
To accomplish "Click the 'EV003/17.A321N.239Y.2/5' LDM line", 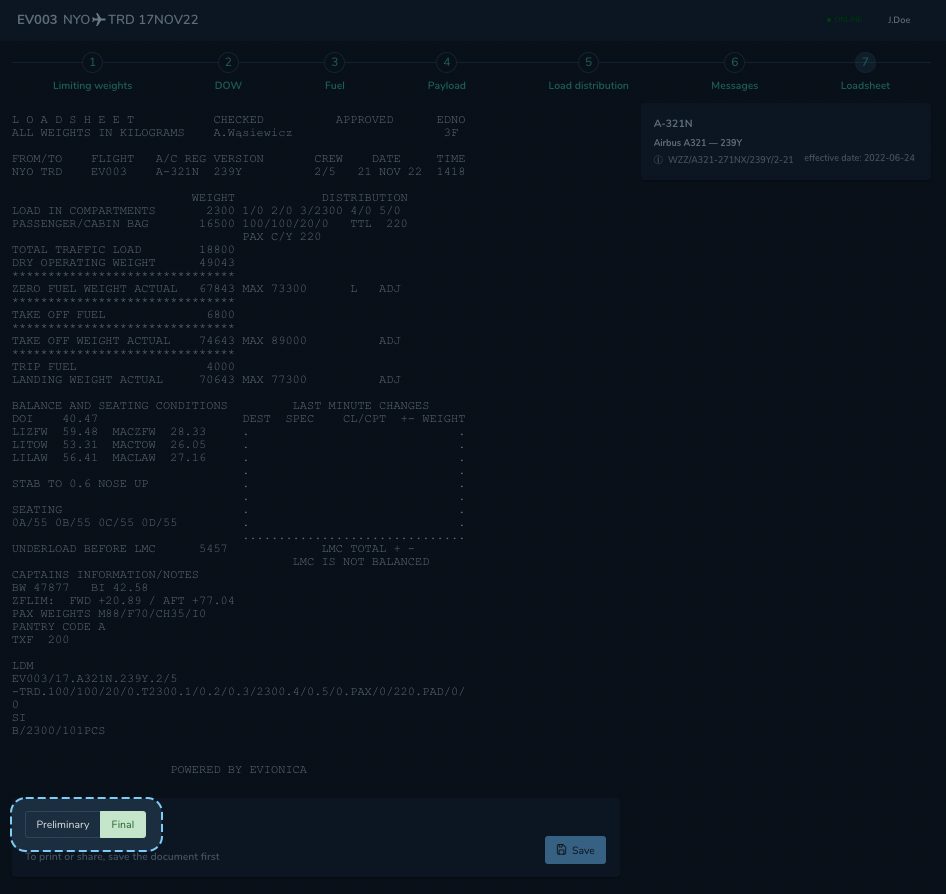I will 95,679.
